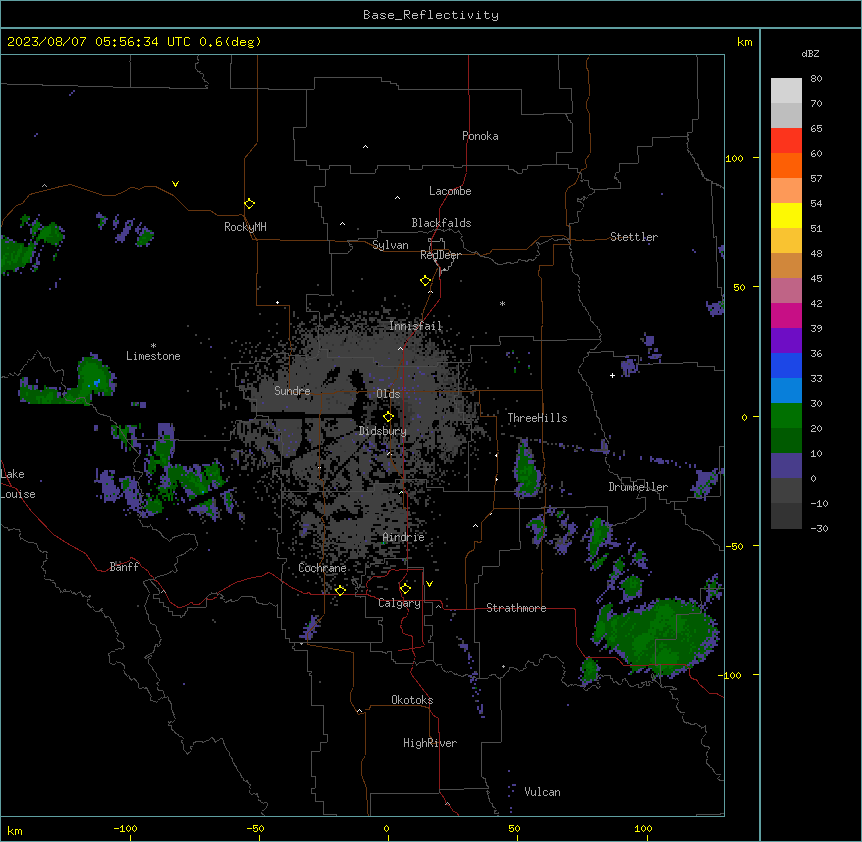Select the light blue 33-30 dBZ swatch

[x=786, y=391]
